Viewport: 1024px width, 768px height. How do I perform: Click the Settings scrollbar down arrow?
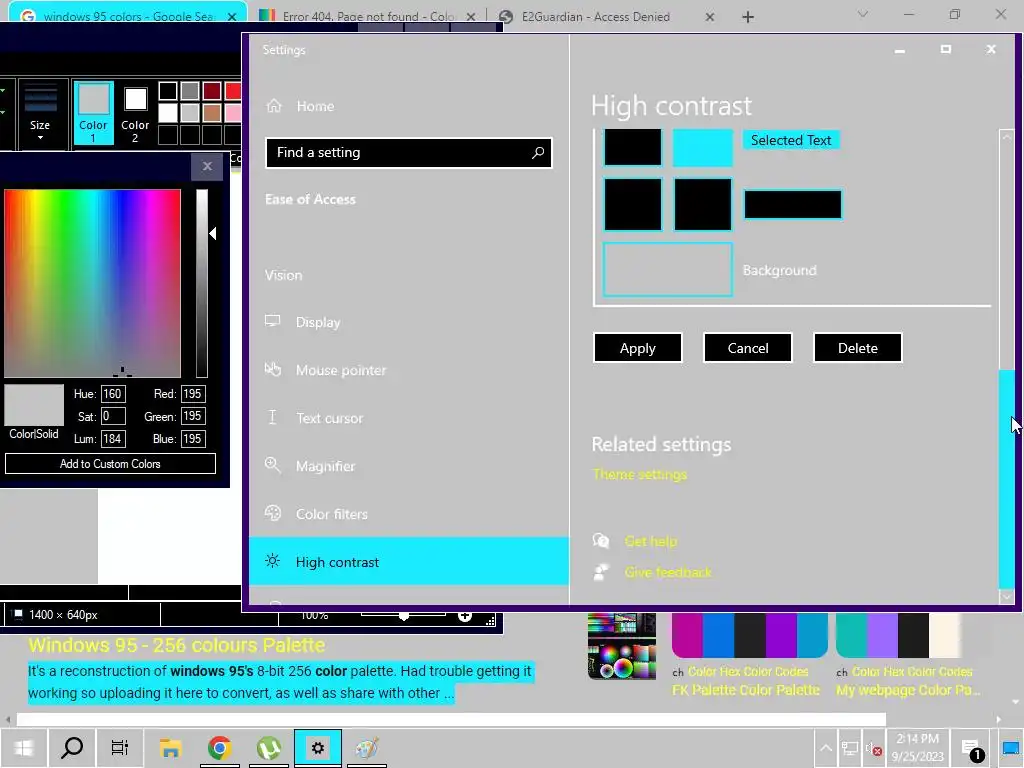[1006, 596]
